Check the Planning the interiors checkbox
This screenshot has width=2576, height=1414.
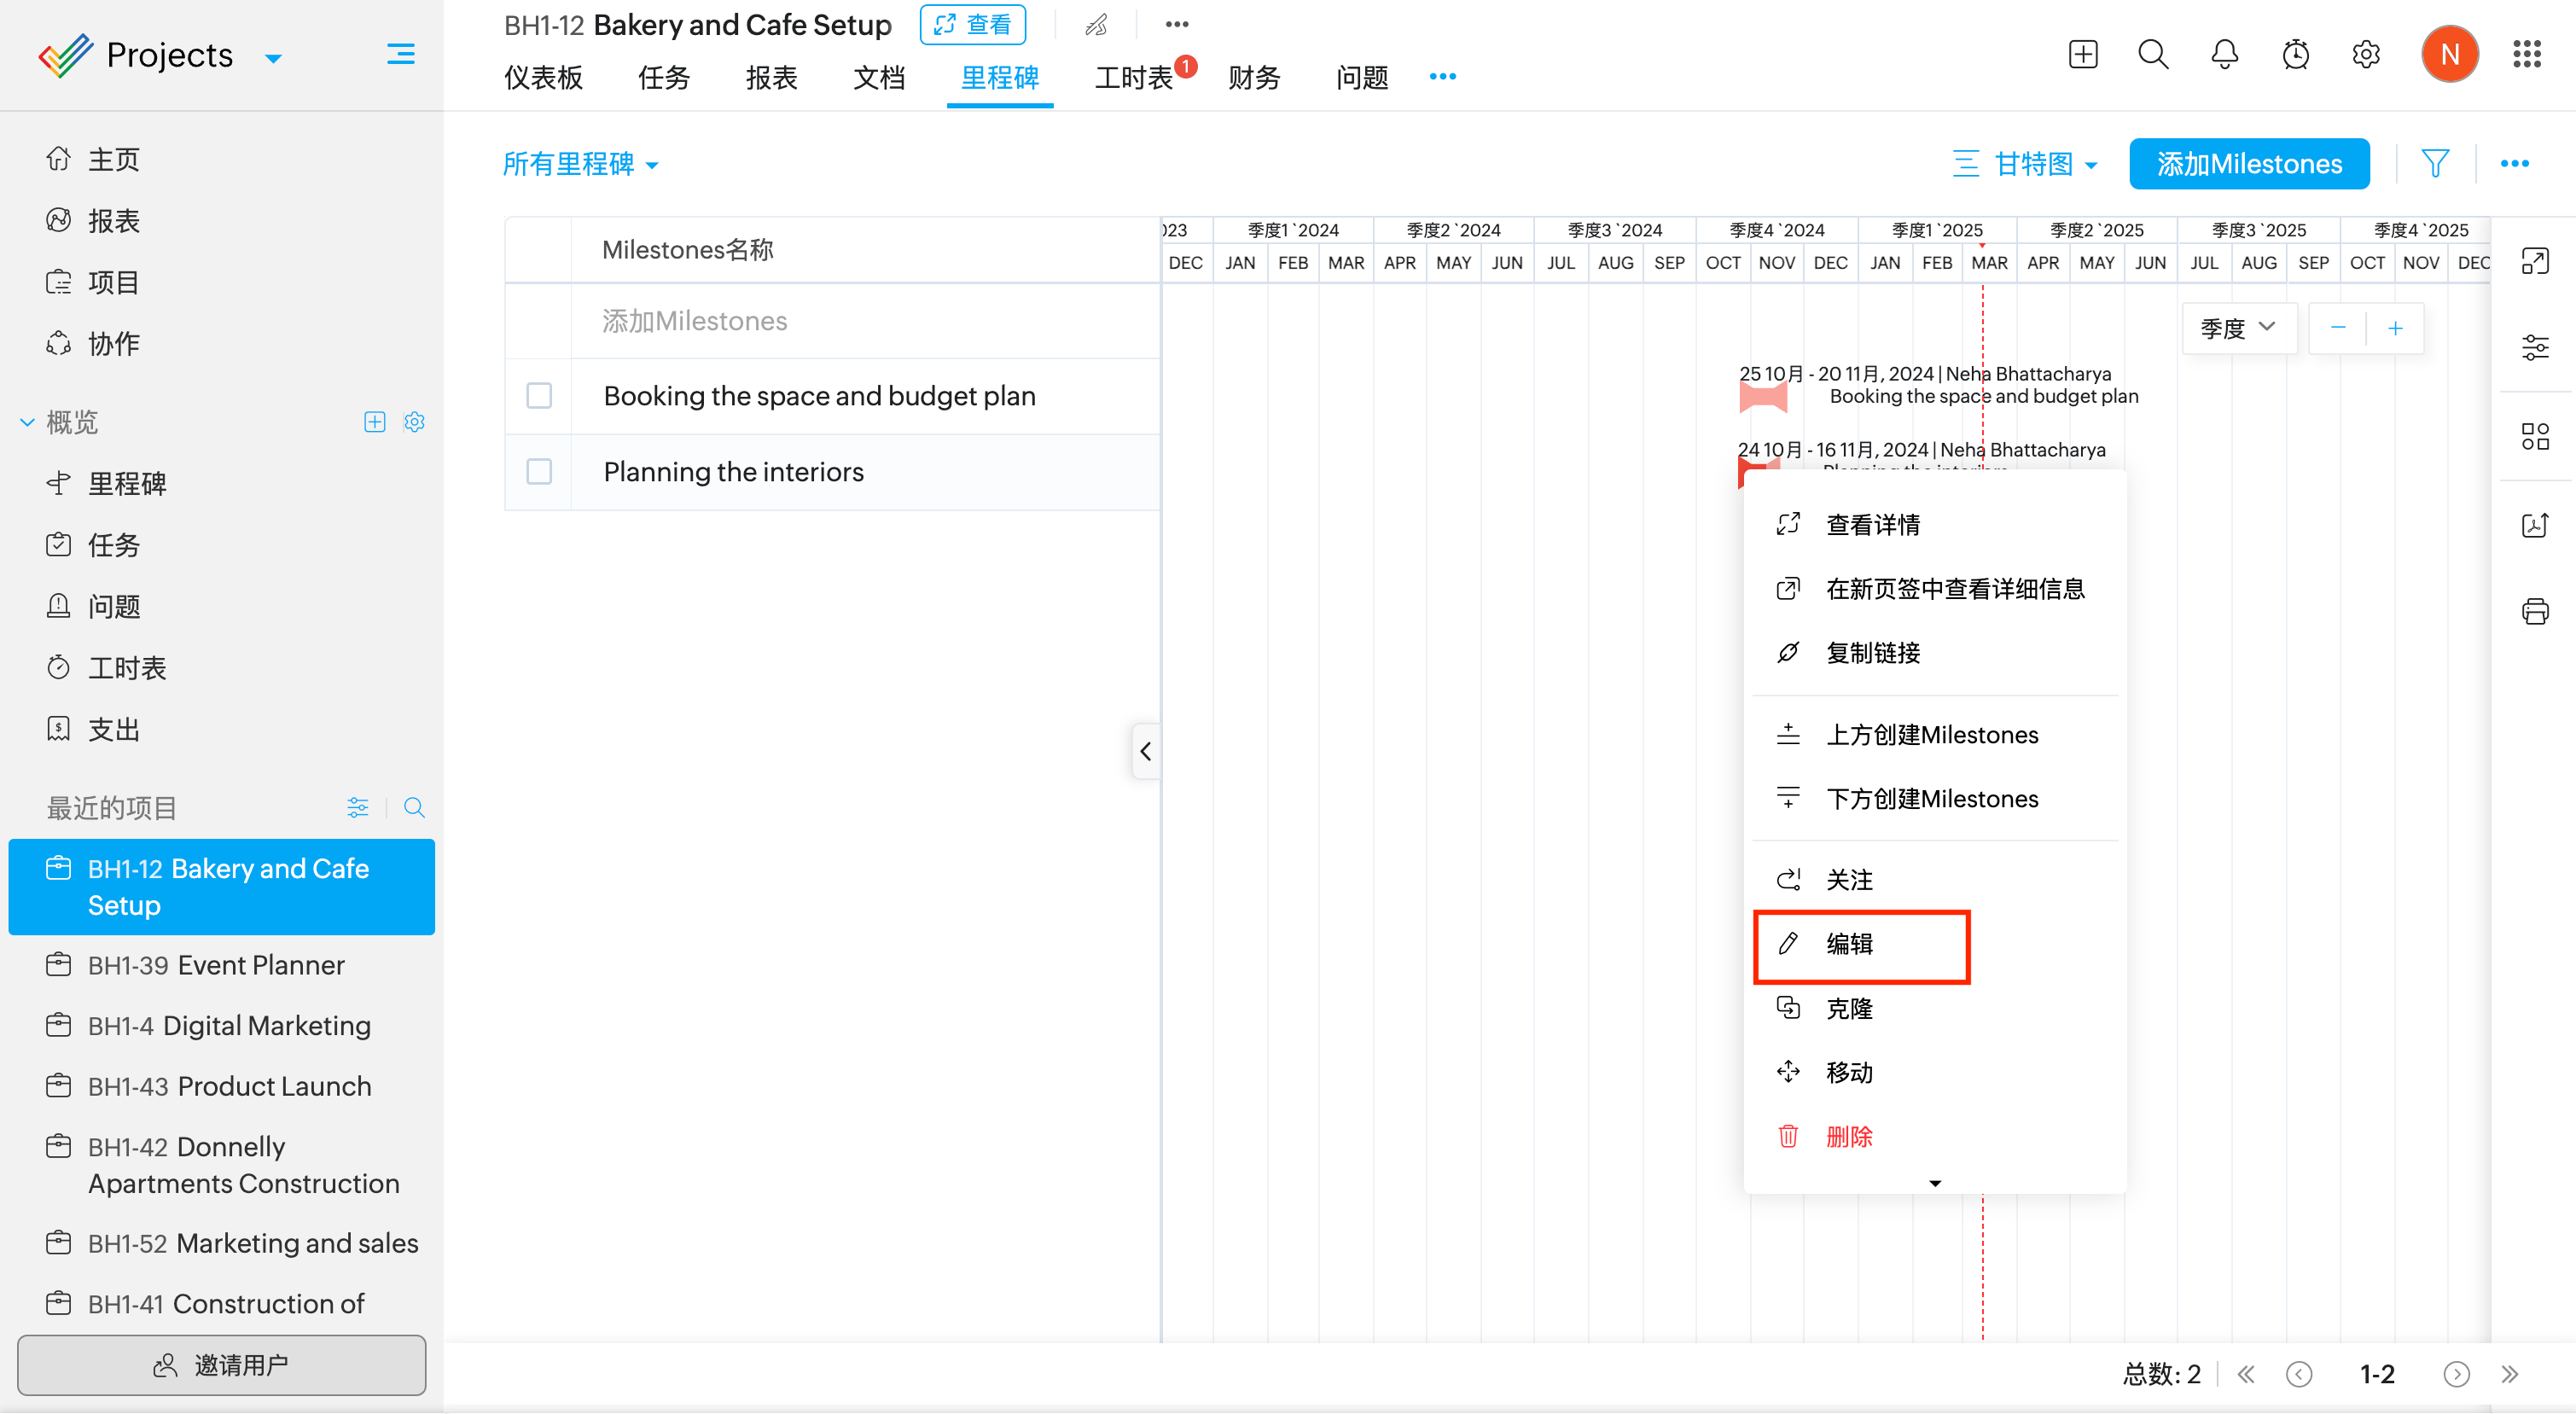tap(539, 472)
